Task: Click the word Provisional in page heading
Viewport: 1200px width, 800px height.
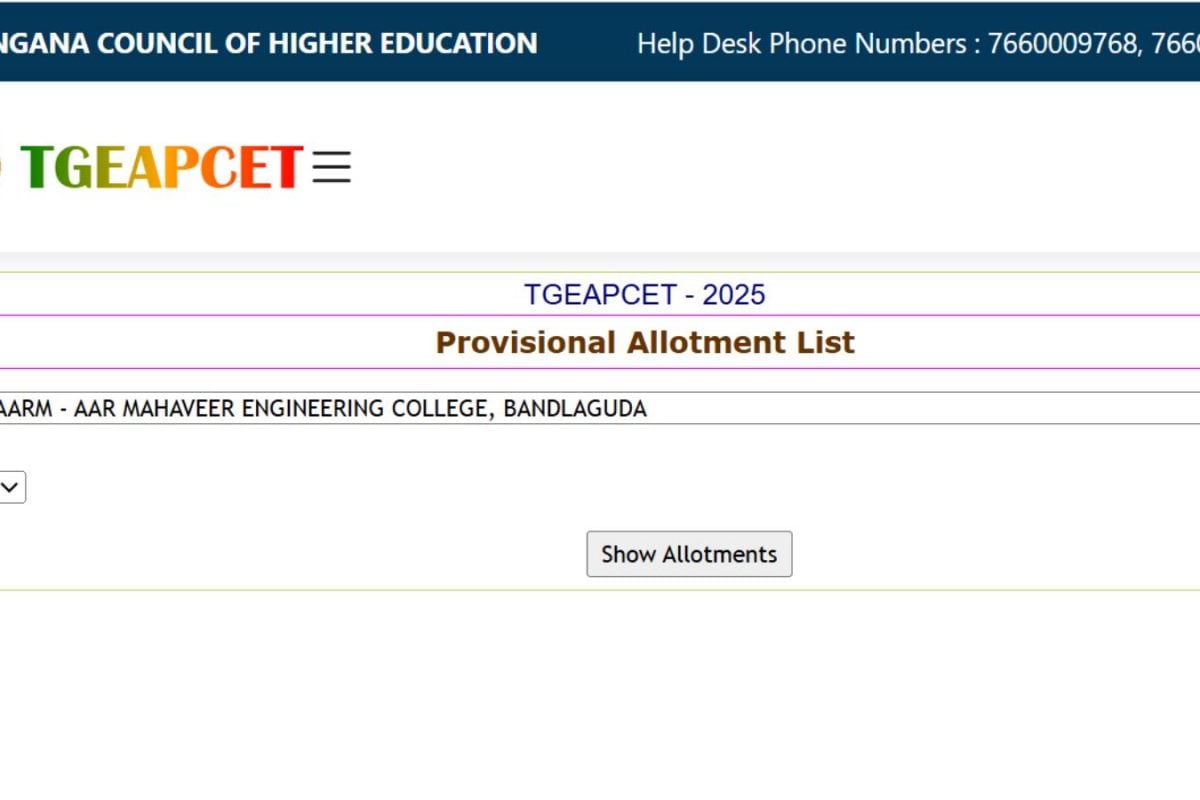Action: [526, 343]
